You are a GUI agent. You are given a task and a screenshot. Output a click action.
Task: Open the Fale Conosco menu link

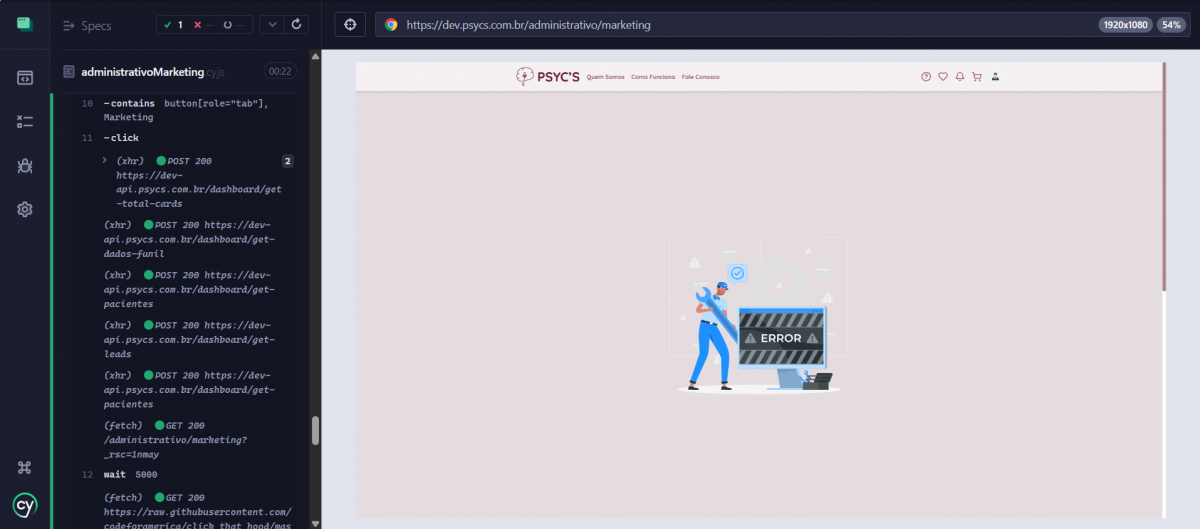[x=700, y=77]
